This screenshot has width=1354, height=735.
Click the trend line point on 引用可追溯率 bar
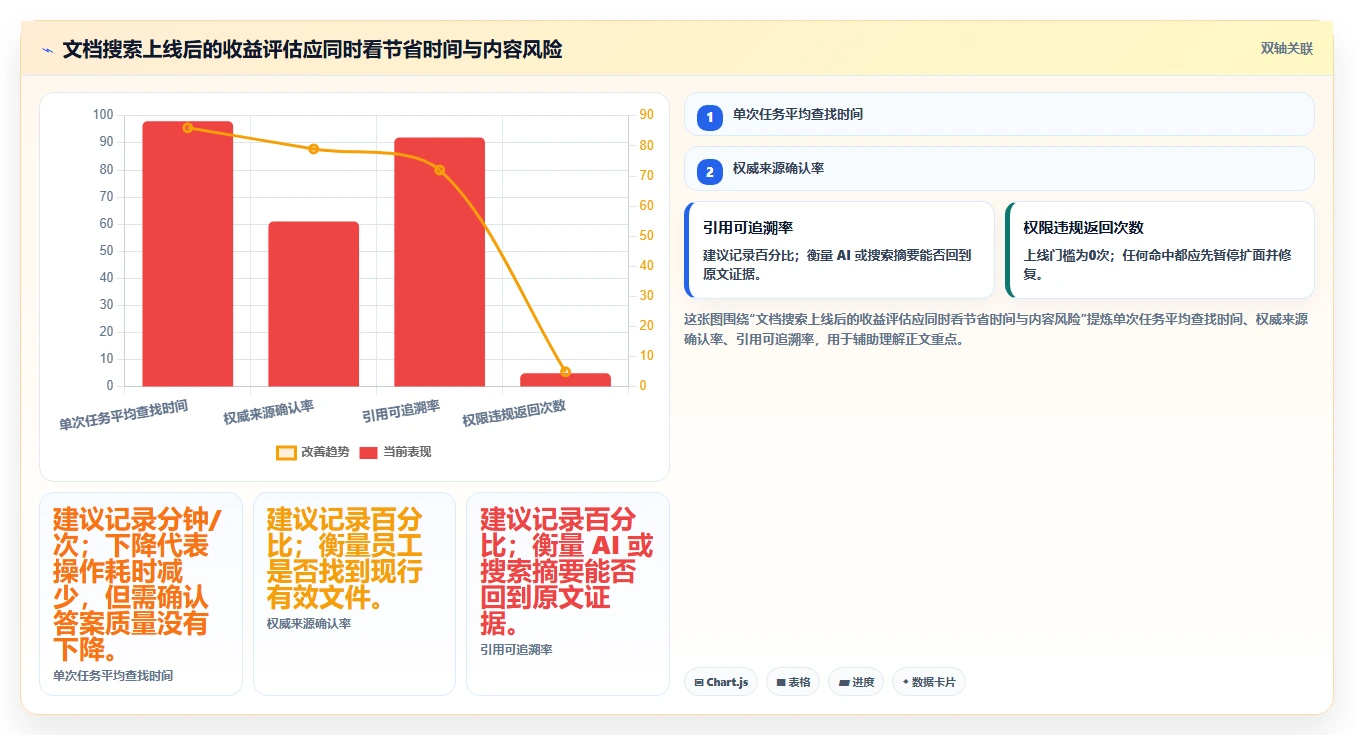pos(439,170)
